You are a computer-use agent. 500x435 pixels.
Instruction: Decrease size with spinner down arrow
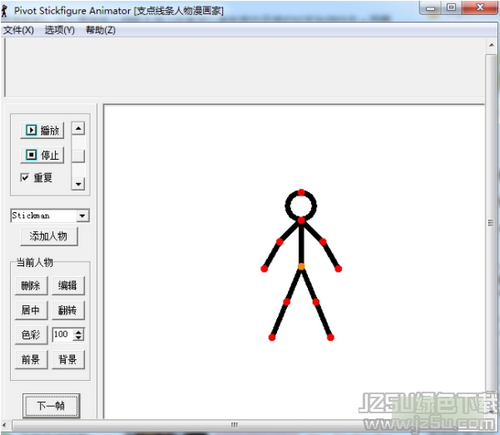pyautogui.click(x=79, y=338)
